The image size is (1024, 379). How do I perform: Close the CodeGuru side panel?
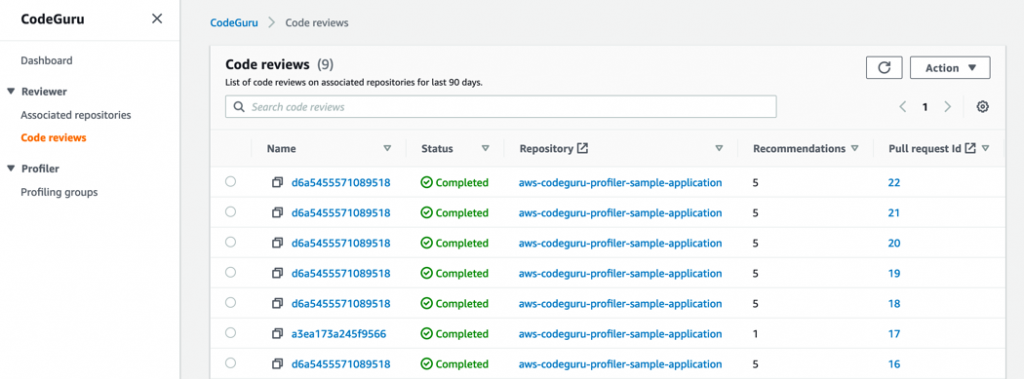coord(157,19)
